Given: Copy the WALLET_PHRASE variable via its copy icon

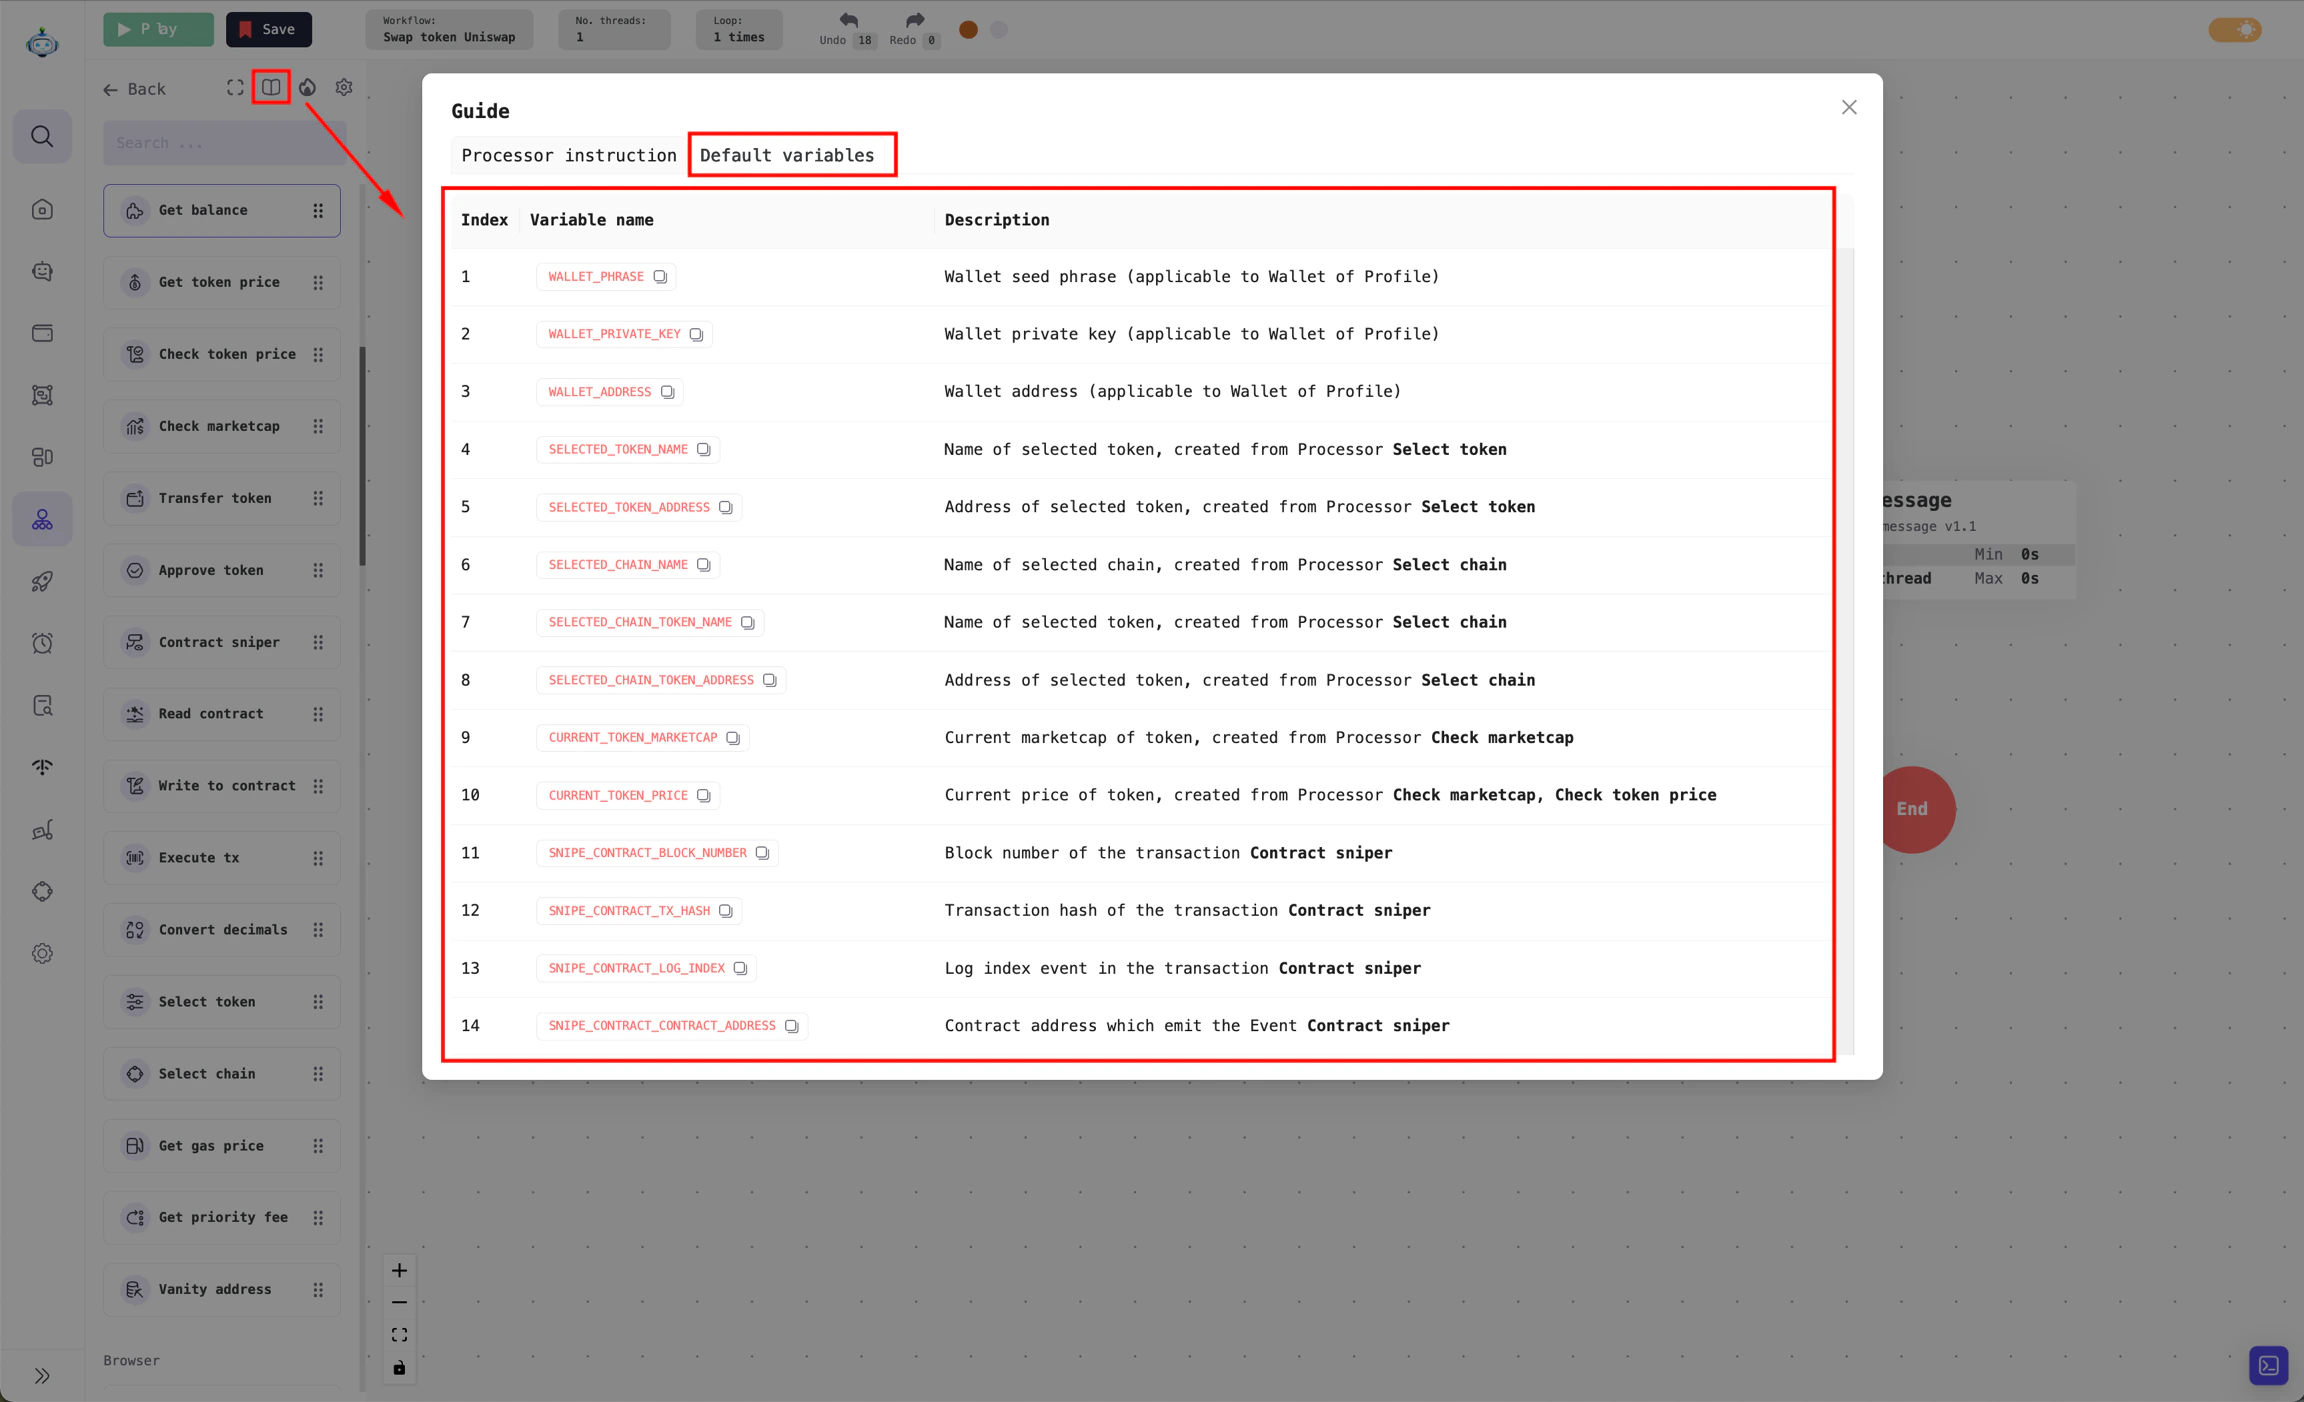Looking at the screenshot, I should click(661, 276).
